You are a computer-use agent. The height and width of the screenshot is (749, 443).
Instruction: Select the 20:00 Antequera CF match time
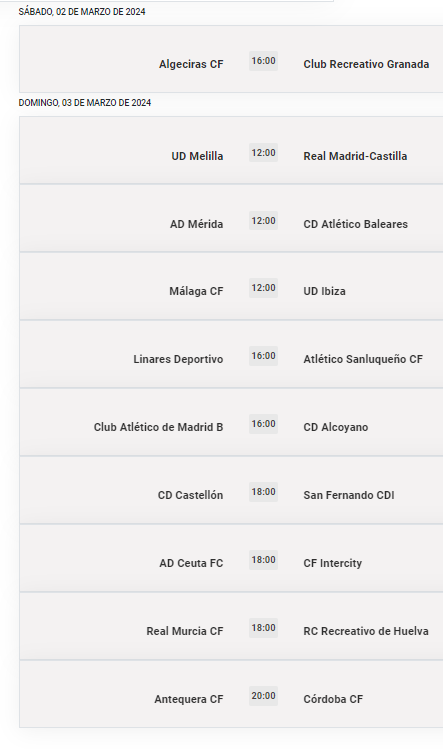pos(263,696)
